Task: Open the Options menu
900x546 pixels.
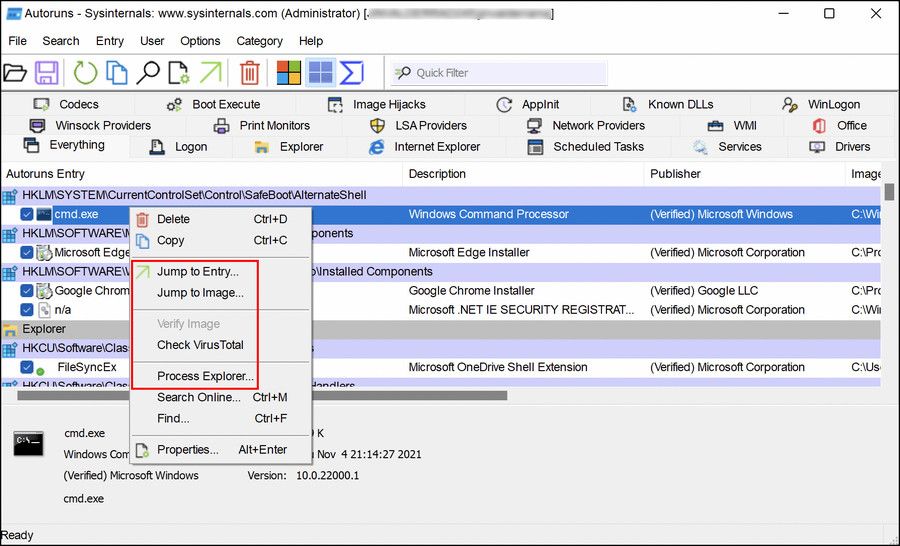Action: 200,41
